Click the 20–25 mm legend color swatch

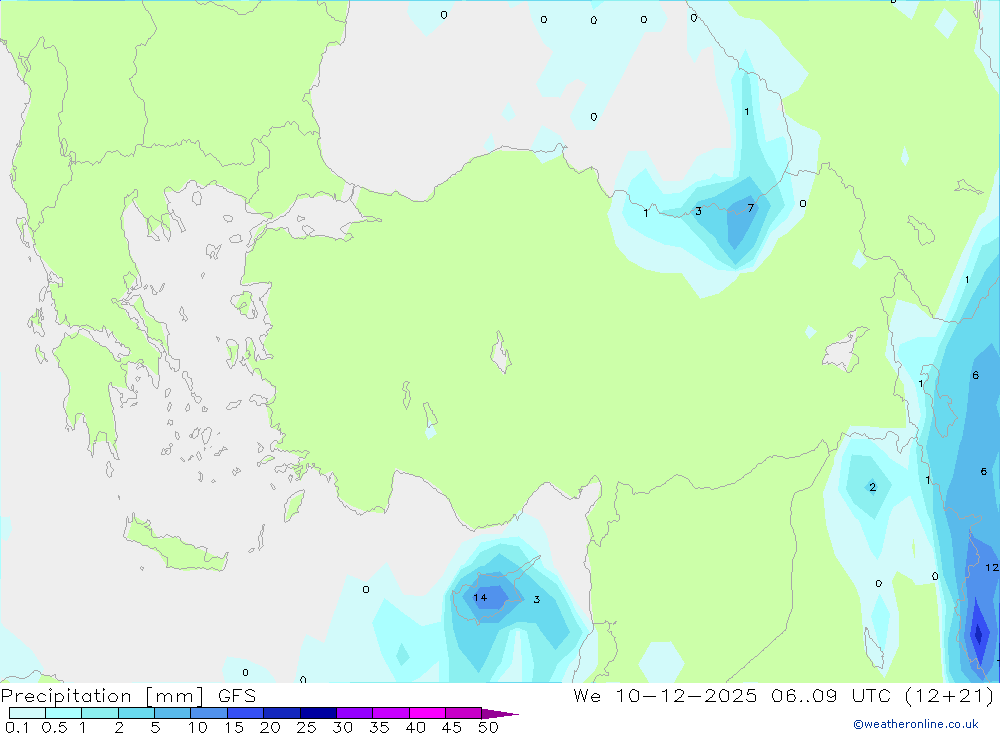click(x=282, y=713)
